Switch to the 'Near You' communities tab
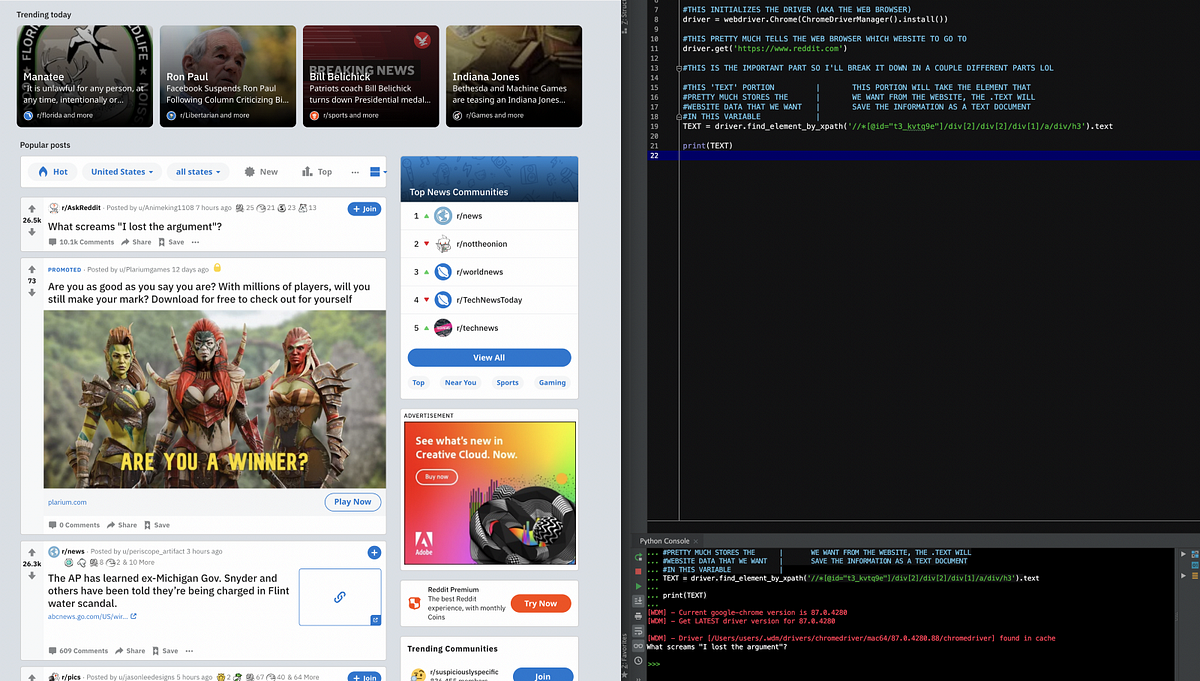Image resolution: width=1200 pixels, height=681 pixels. 460,383
